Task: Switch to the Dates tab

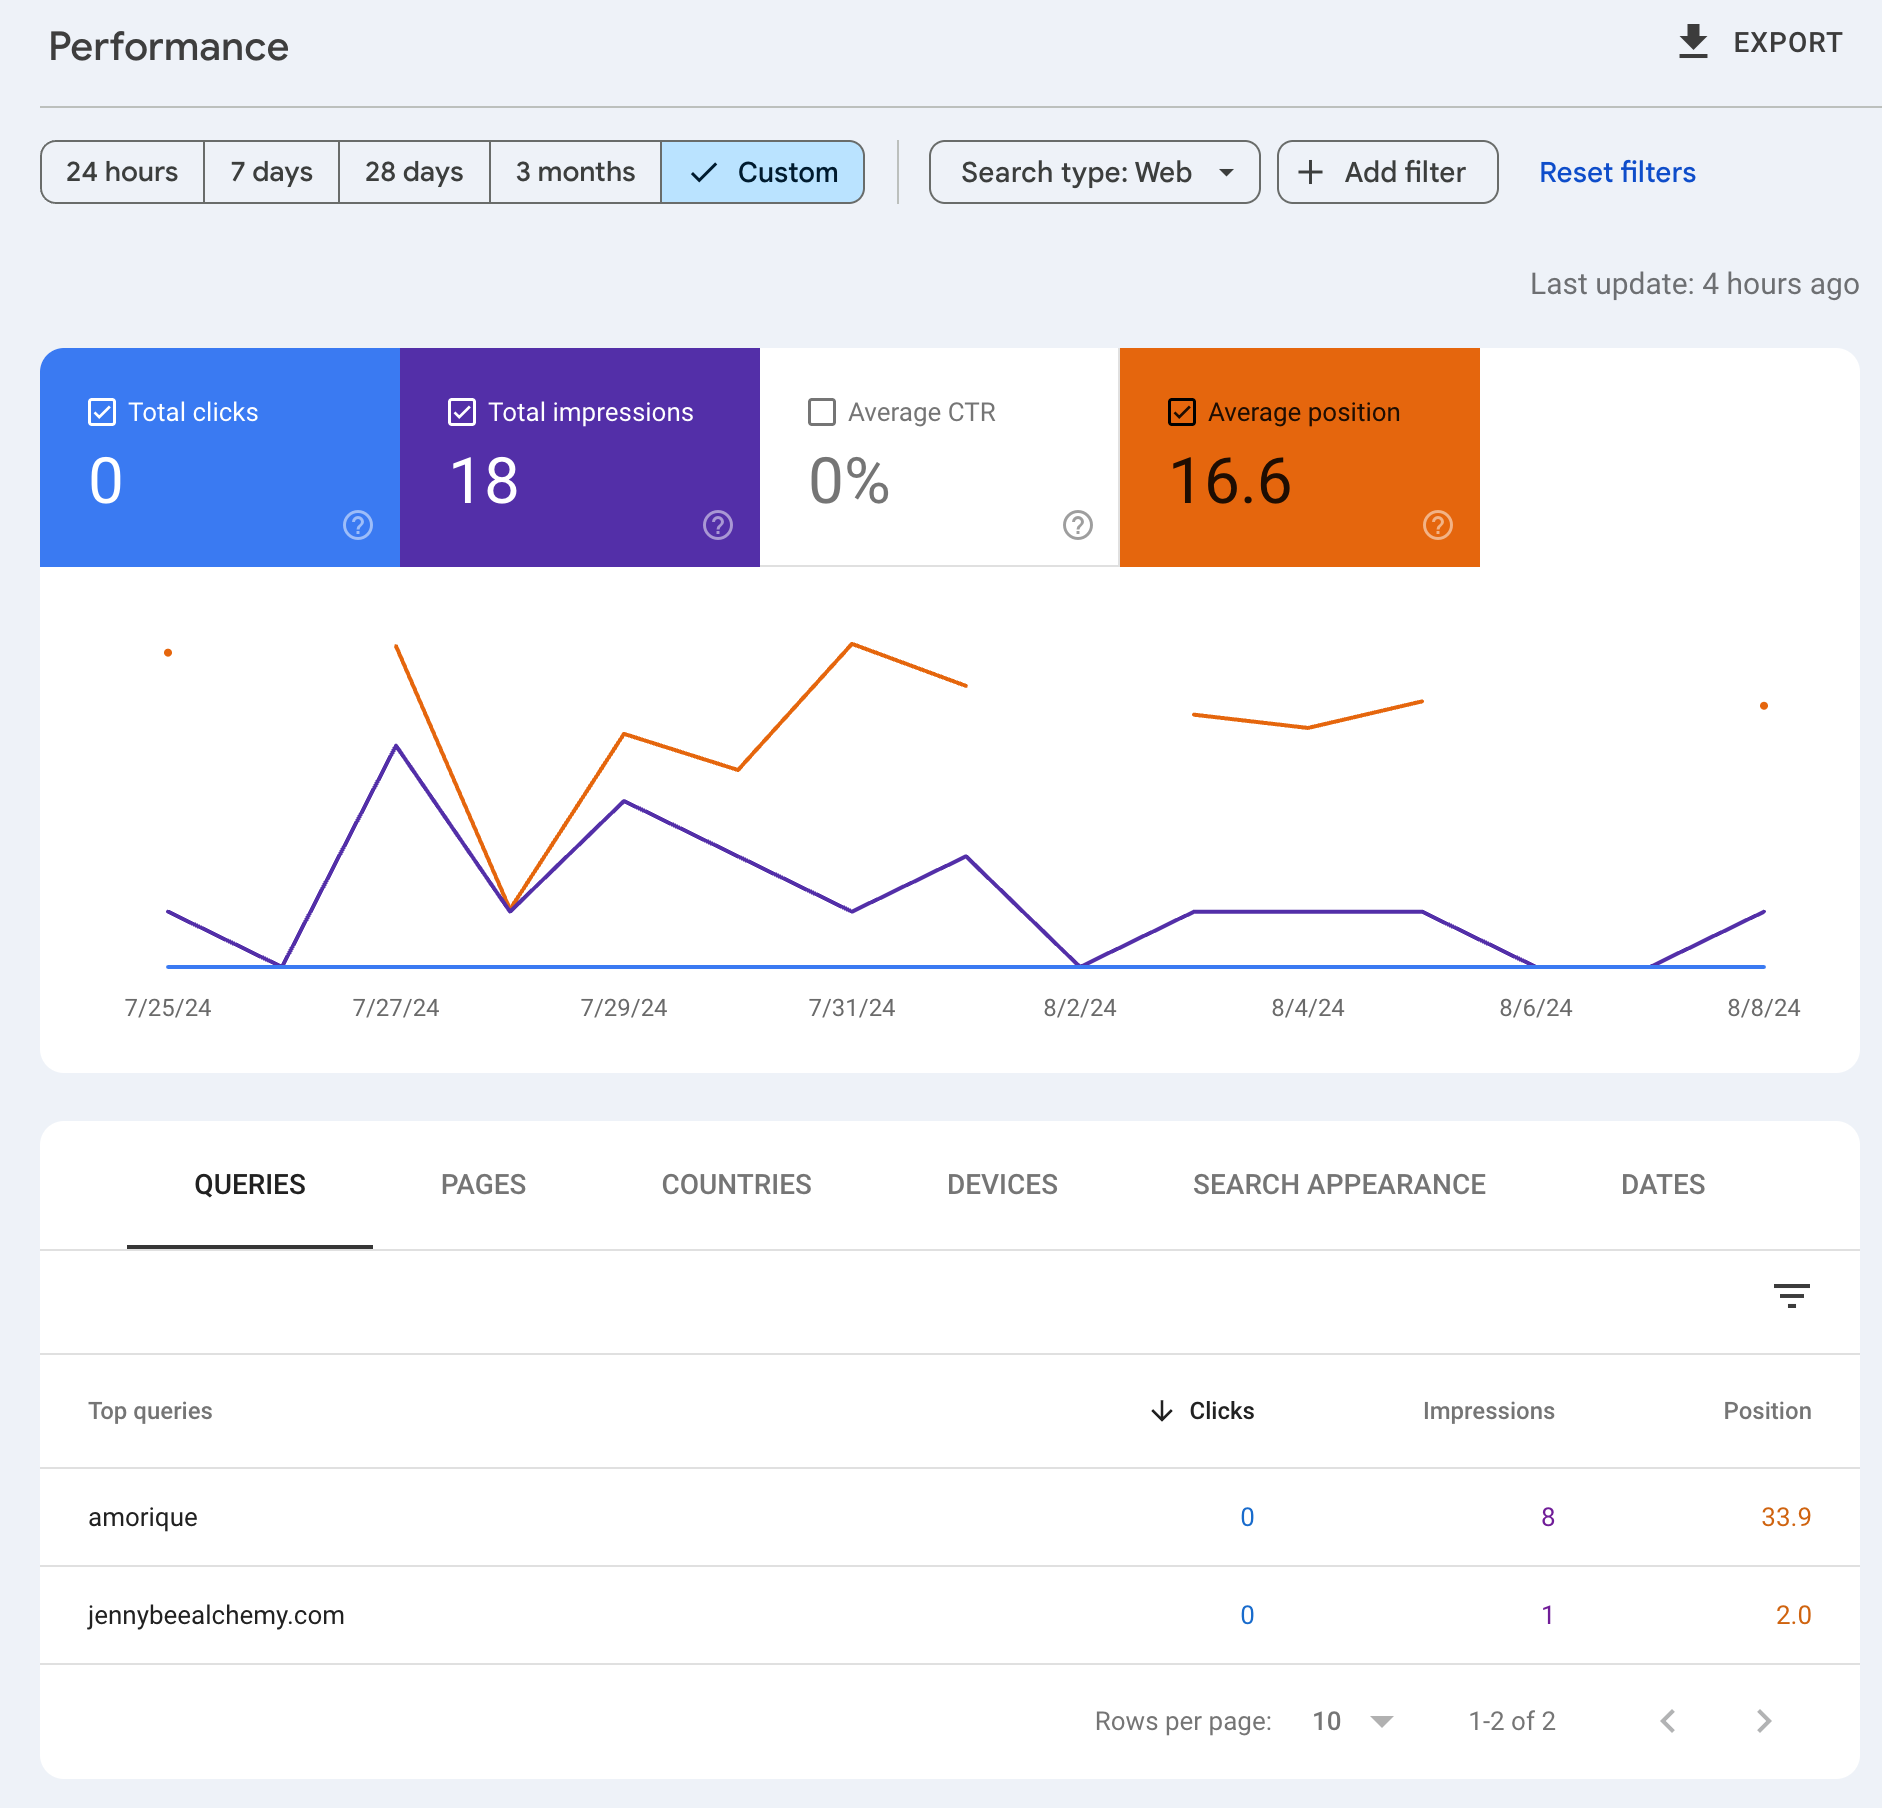Action: tap(1663, 1185)
